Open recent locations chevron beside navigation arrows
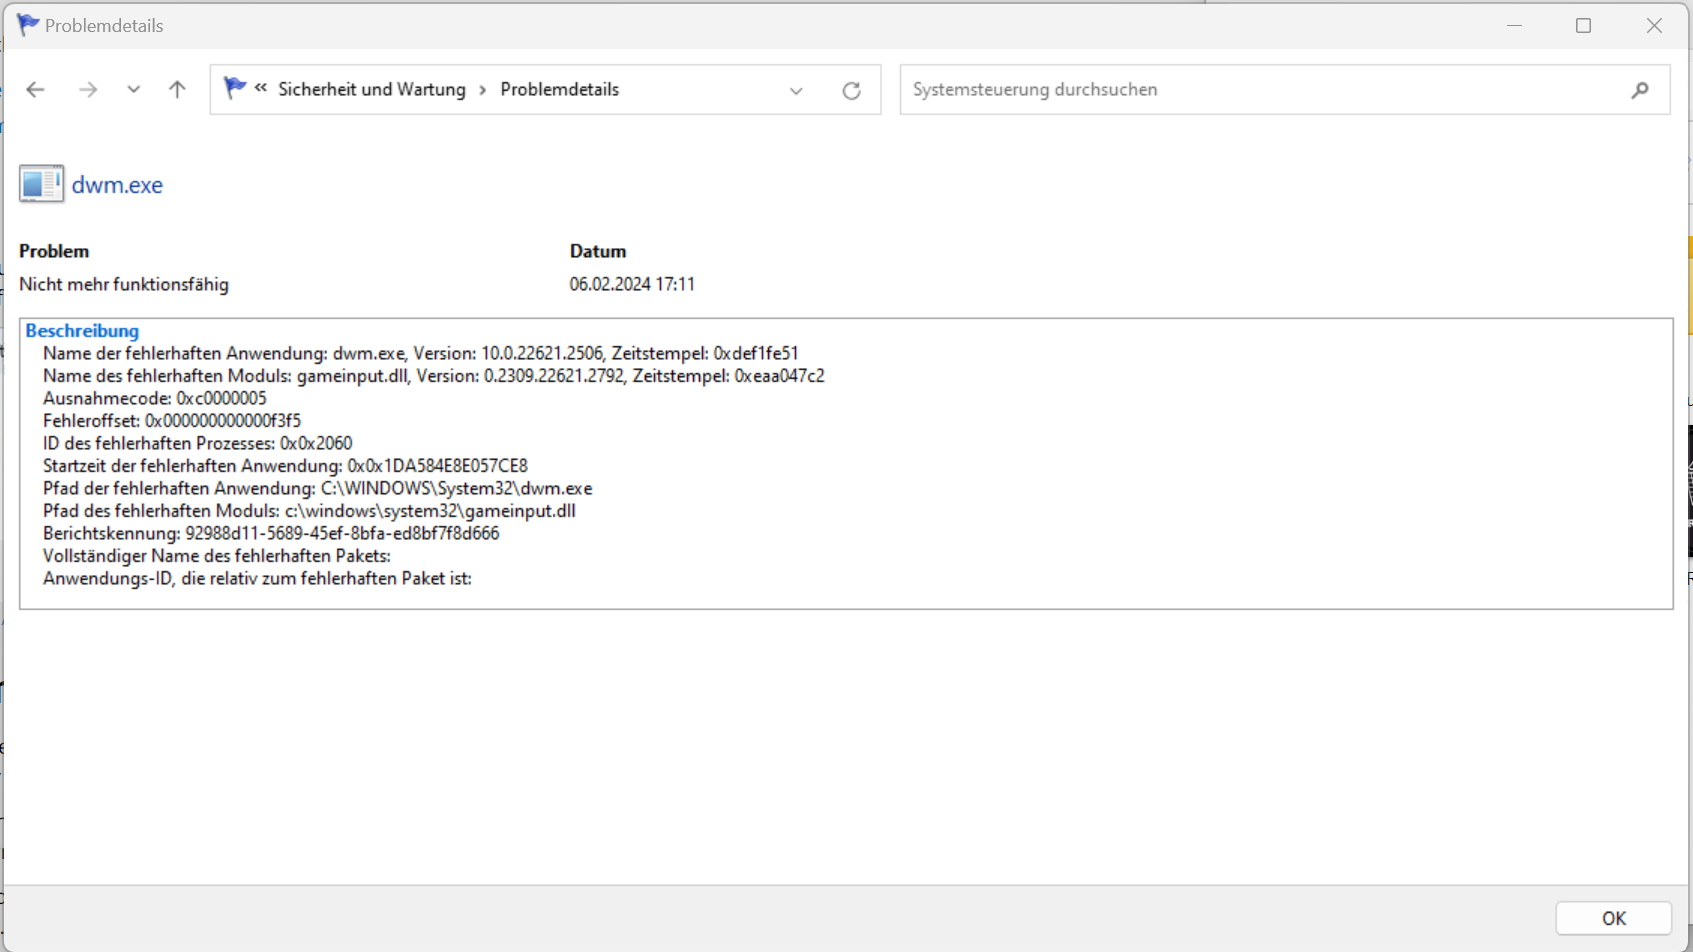 pyautogui.click(x=133, y=90)
